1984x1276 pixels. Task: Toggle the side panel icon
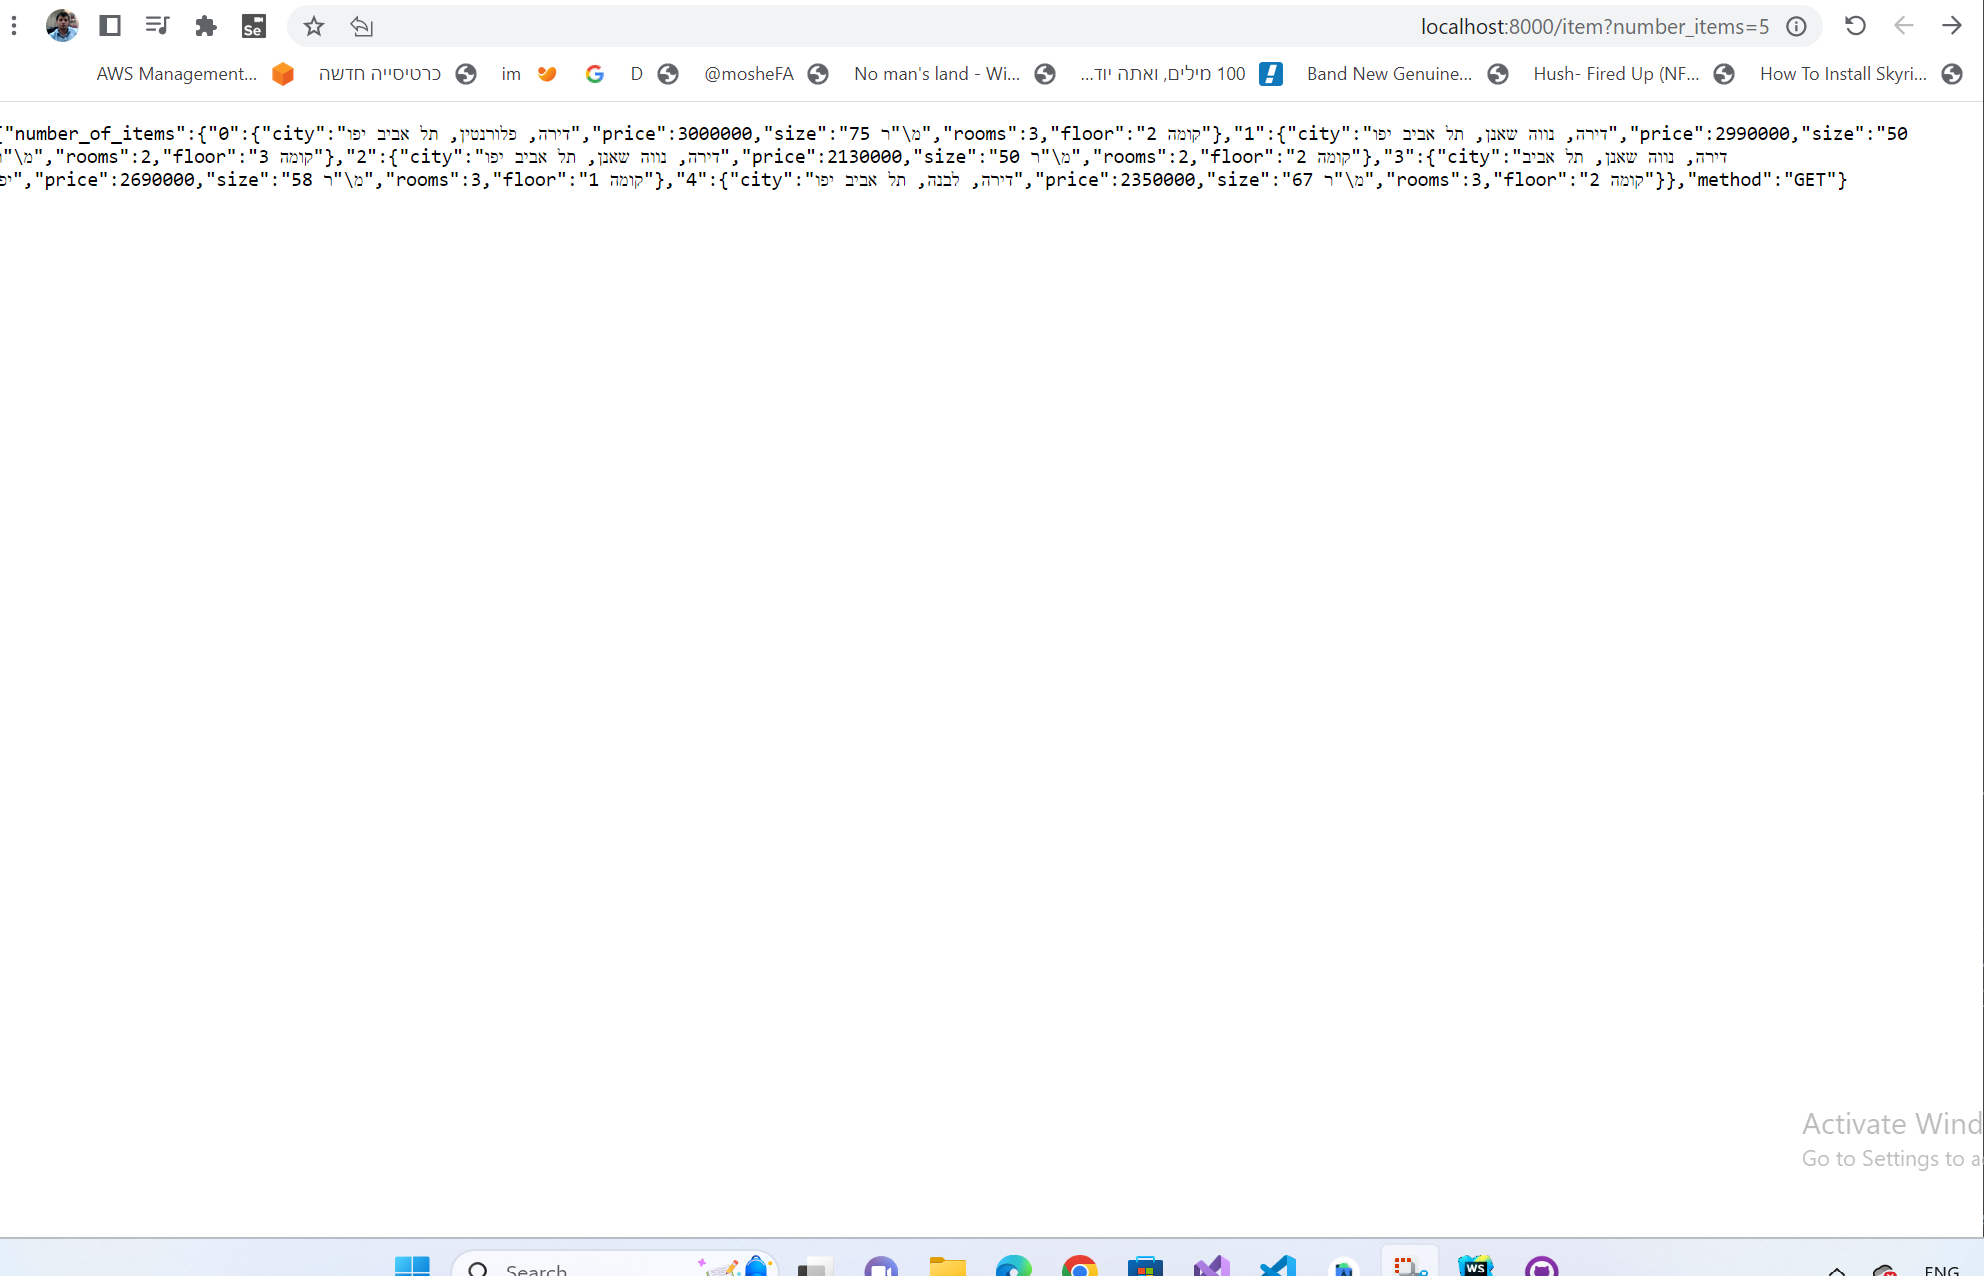click(110, 26)
